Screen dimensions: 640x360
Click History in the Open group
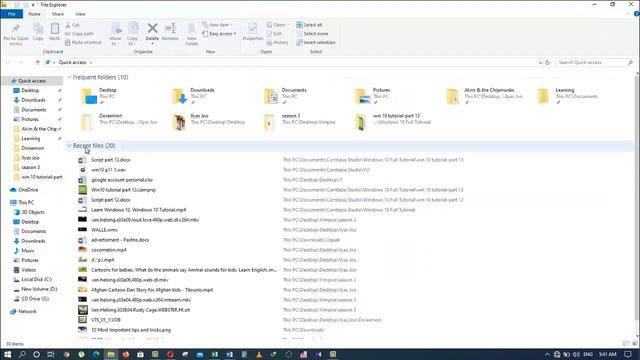tap(278, 42)
